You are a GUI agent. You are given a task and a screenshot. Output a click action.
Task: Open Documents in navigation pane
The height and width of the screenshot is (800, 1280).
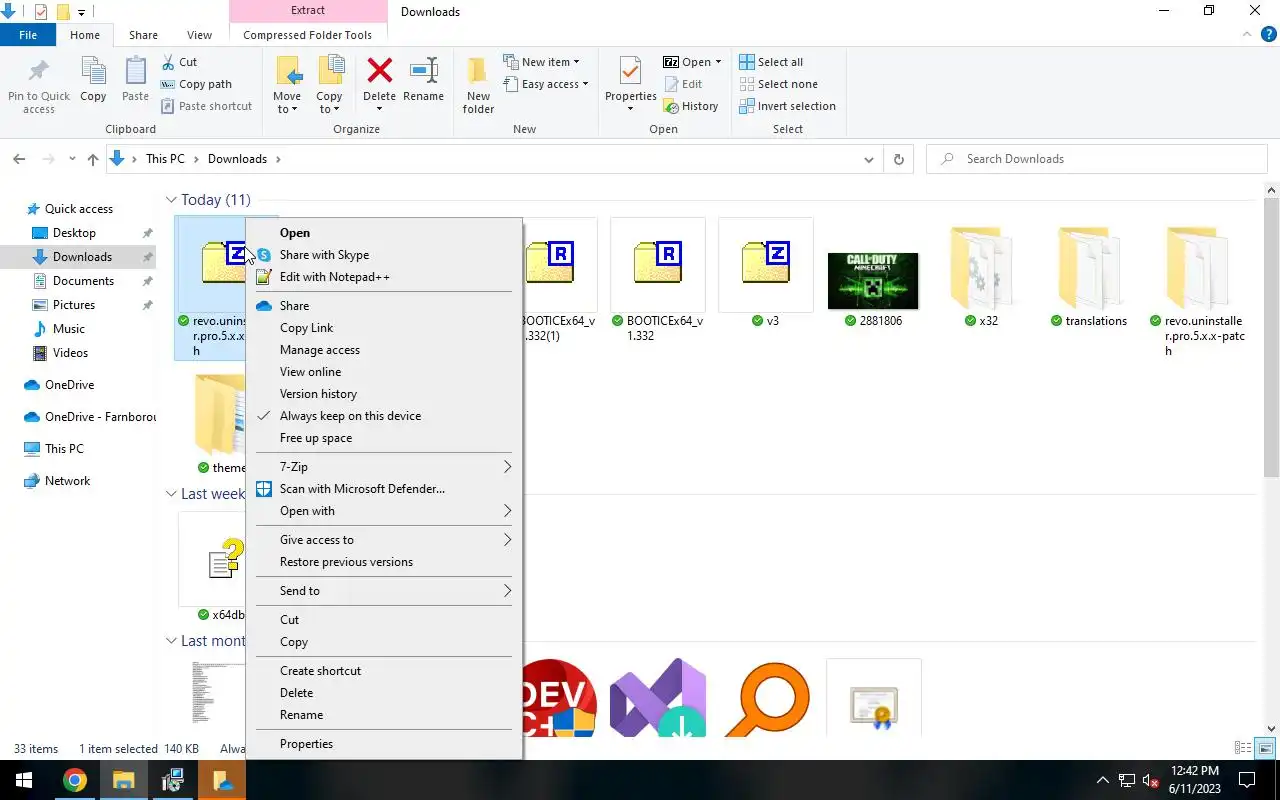(x=83, y=281)
